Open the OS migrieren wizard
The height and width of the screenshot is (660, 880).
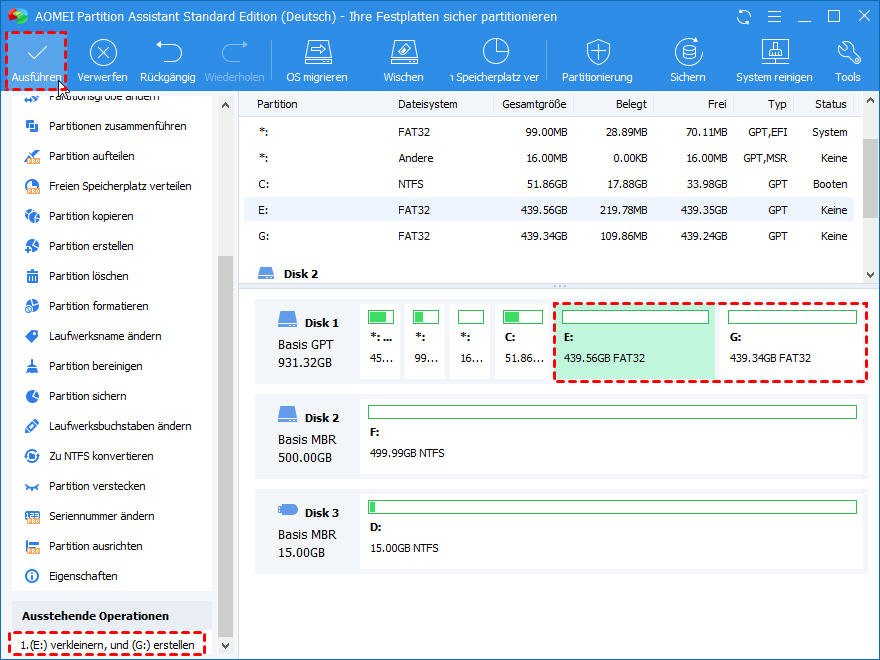317,61
